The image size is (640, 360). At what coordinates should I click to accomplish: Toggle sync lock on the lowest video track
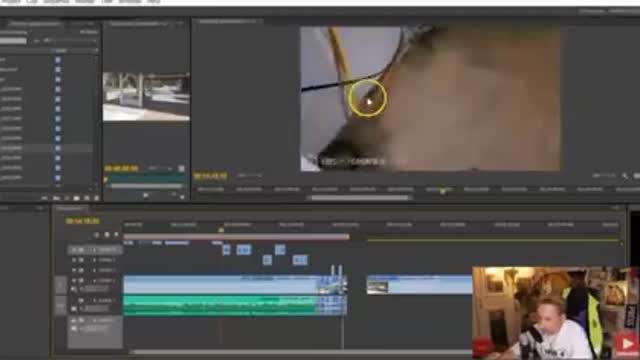click(81, 281)
